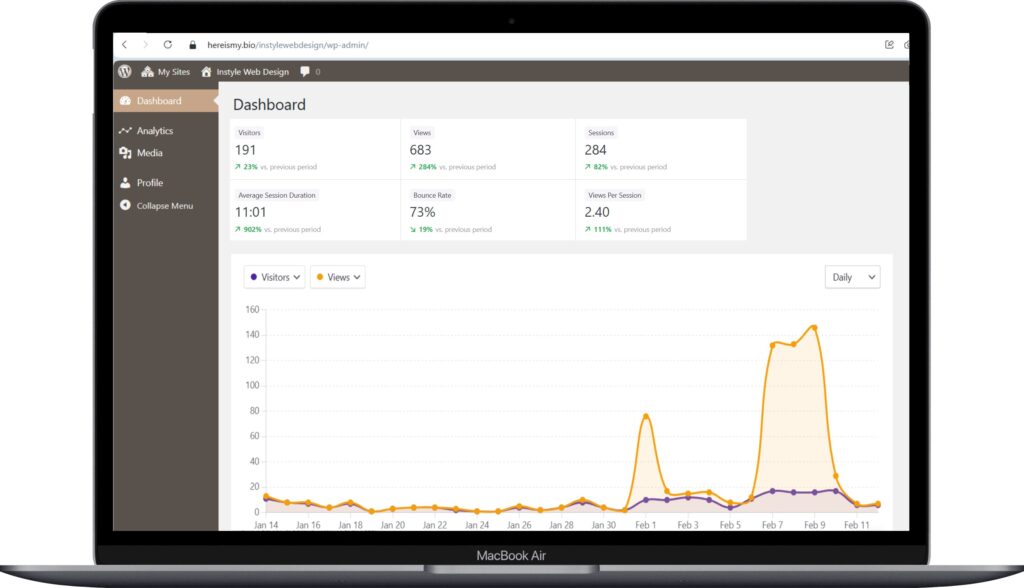
Task: Click the WordPress logo icon
Action: click(x=125, y=72)
